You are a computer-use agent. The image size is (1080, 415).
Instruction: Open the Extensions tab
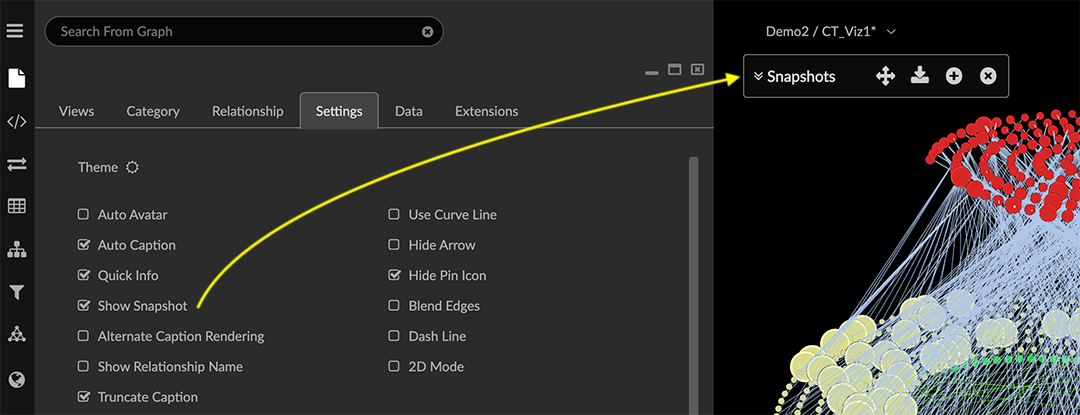[486, 111]
